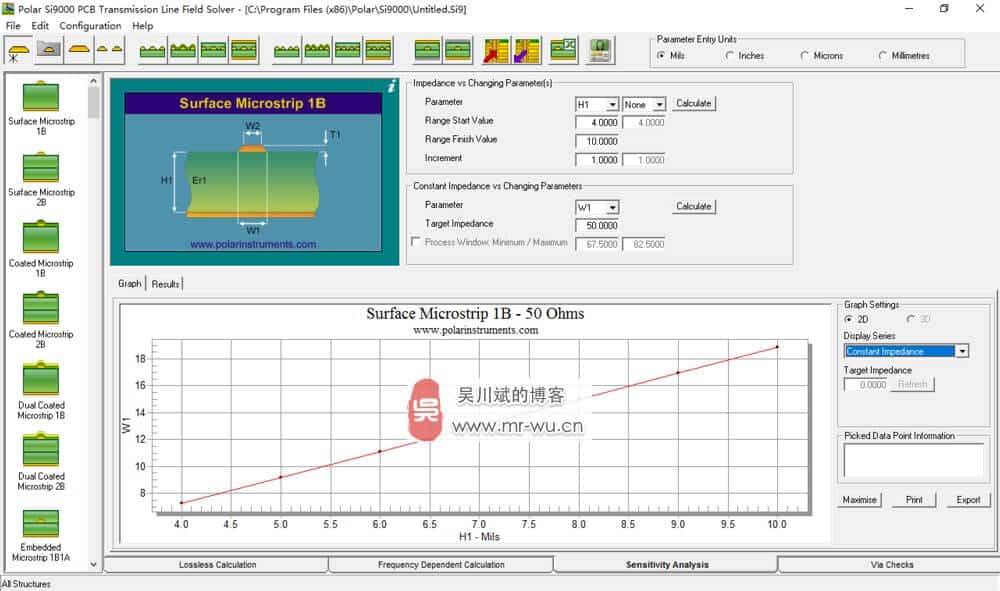Click fourth icon in third toolbar structure group
Screen dimensions: 1000x591
[x=378, y=50]
